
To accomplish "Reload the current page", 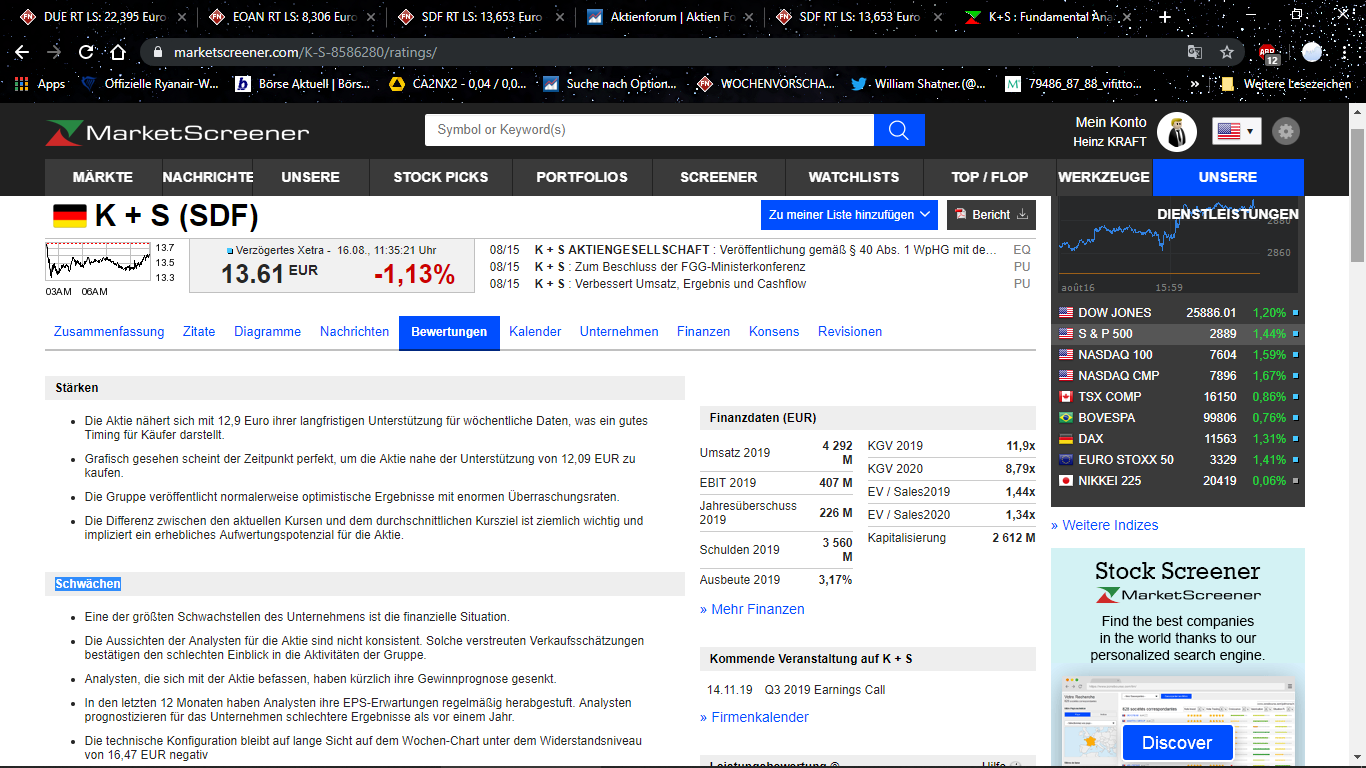I will click(x=86, y=52).
